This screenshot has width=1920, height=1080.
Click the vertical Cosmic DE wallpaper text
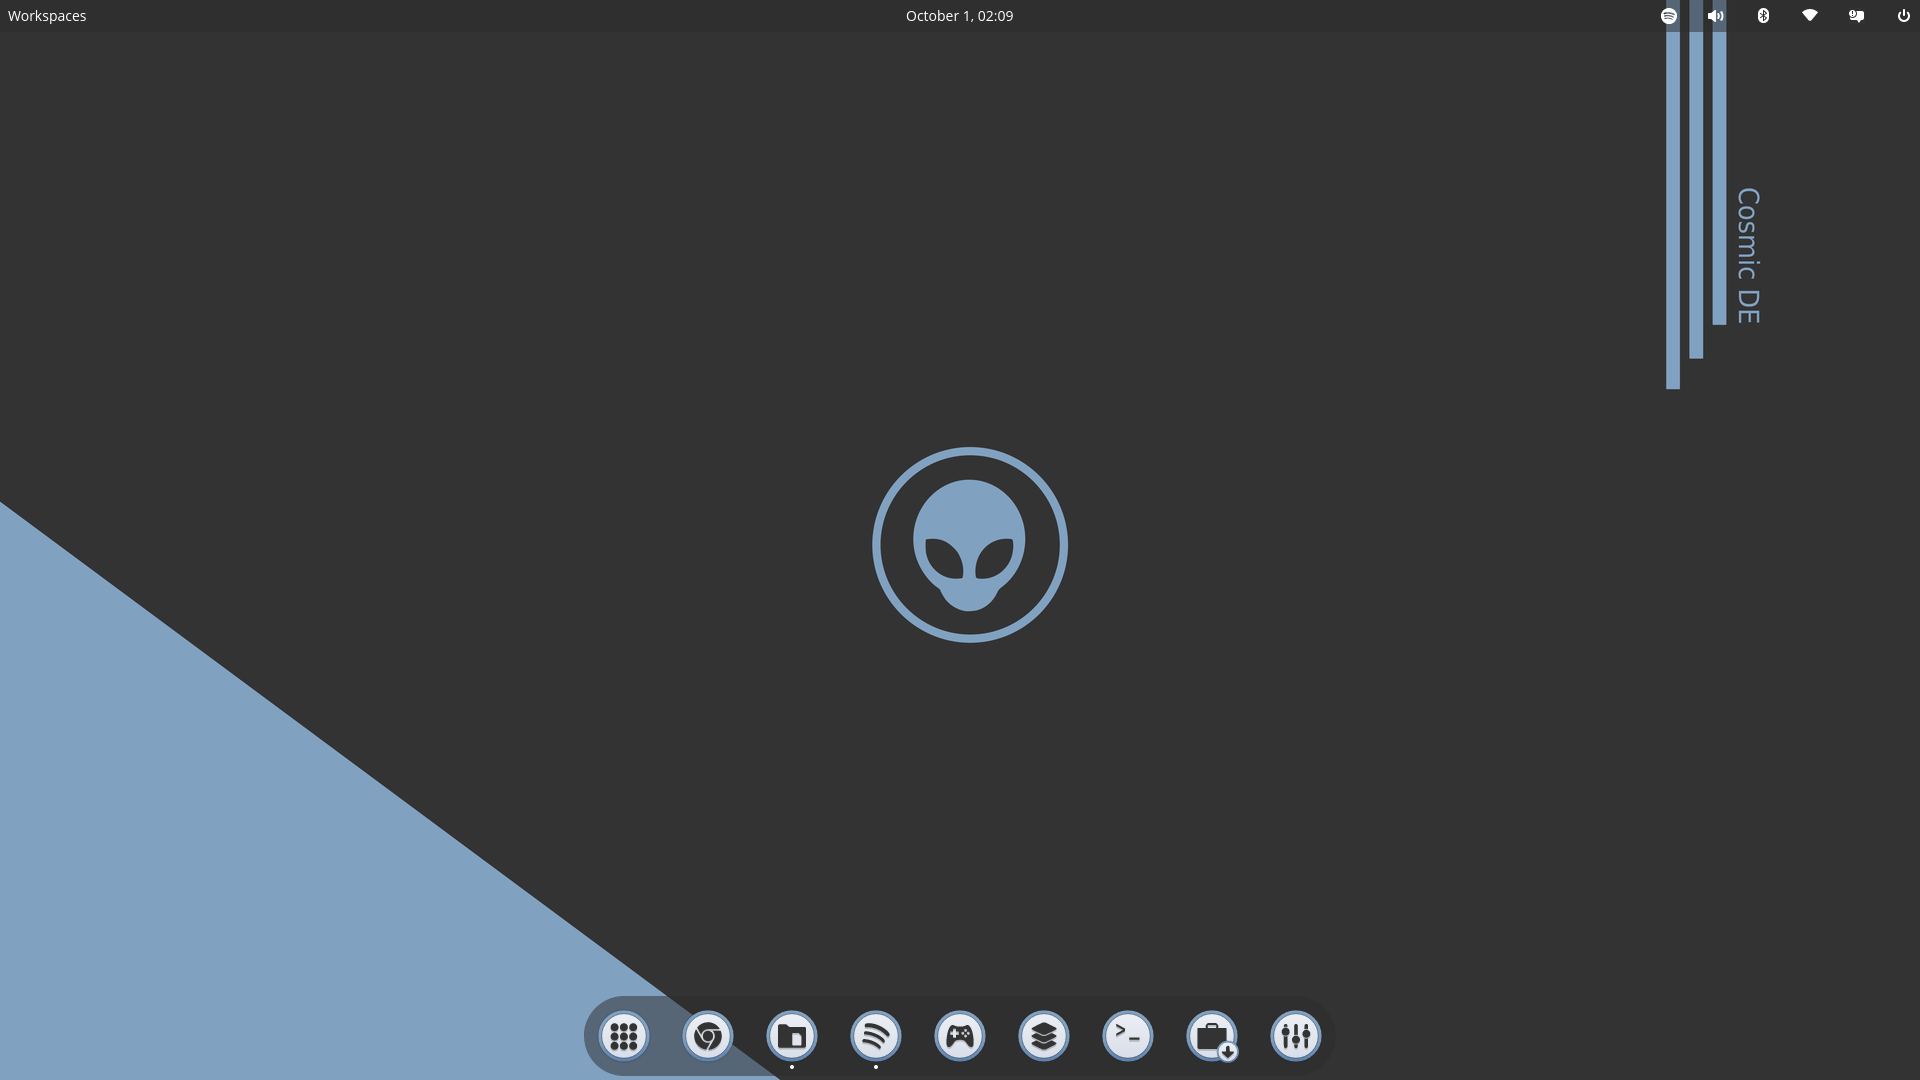click(1748, 256)
